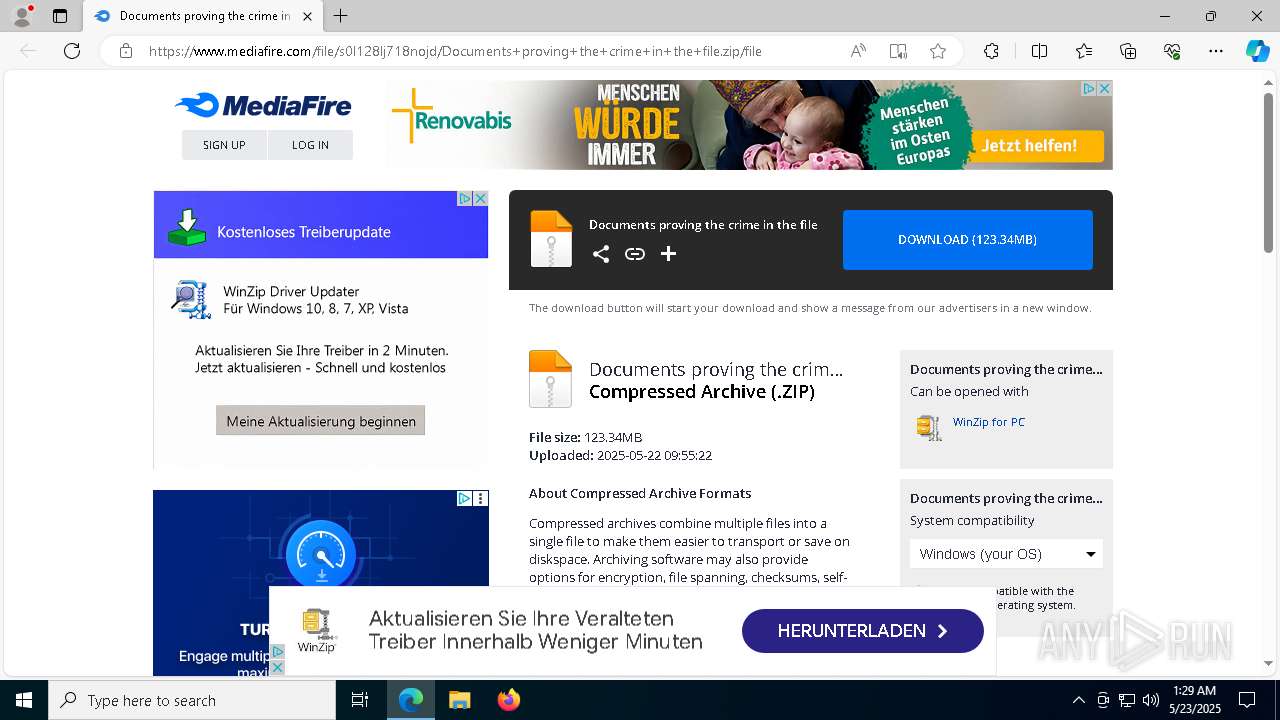Open a new browser tab
This screenshot has width=1280, height=720.
(x=341, y=16)
